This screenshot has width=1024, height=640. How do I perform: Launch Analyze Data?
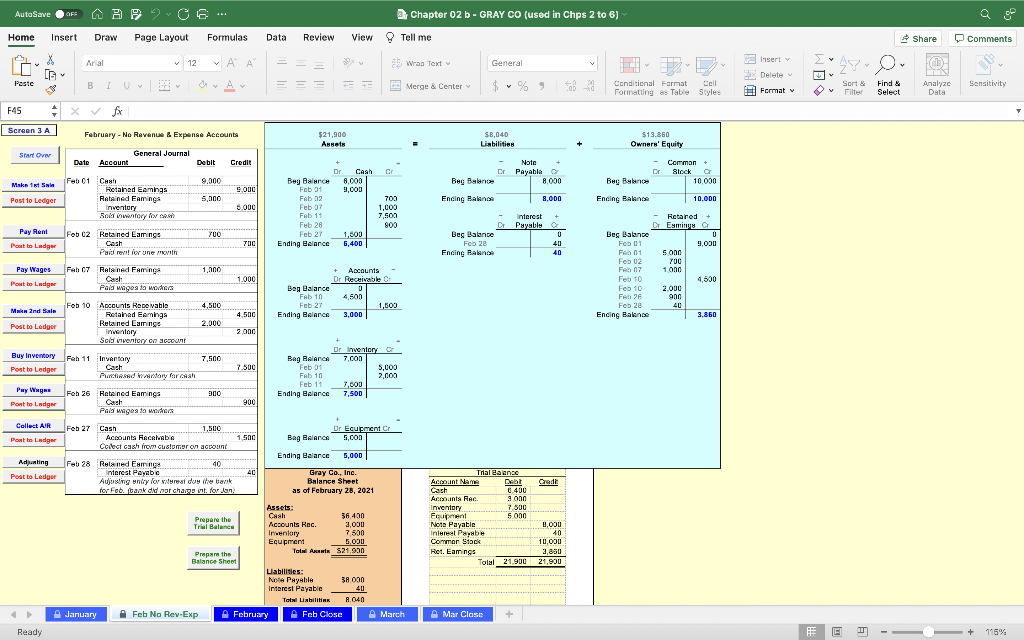point(936,73)
